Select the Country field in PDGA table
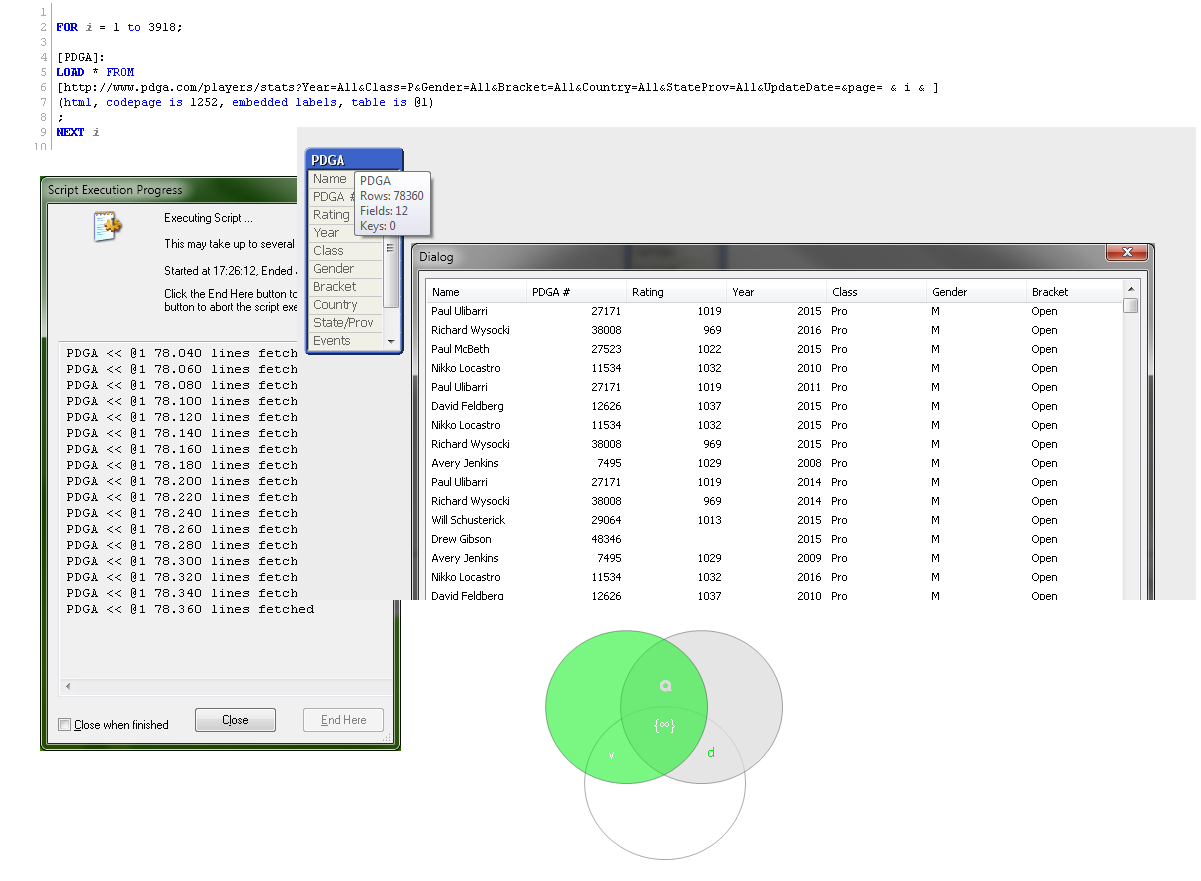 coord(335,305)
